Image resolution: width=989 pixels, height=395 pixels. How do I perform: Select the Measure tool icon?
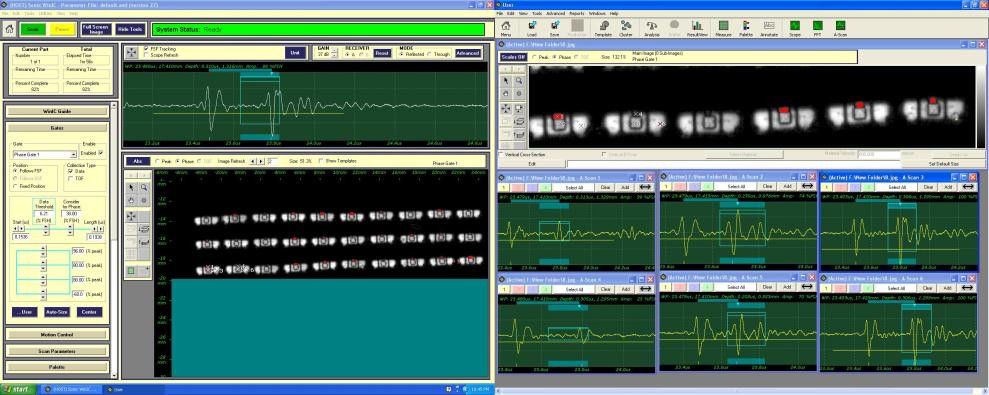pos(723,28)
